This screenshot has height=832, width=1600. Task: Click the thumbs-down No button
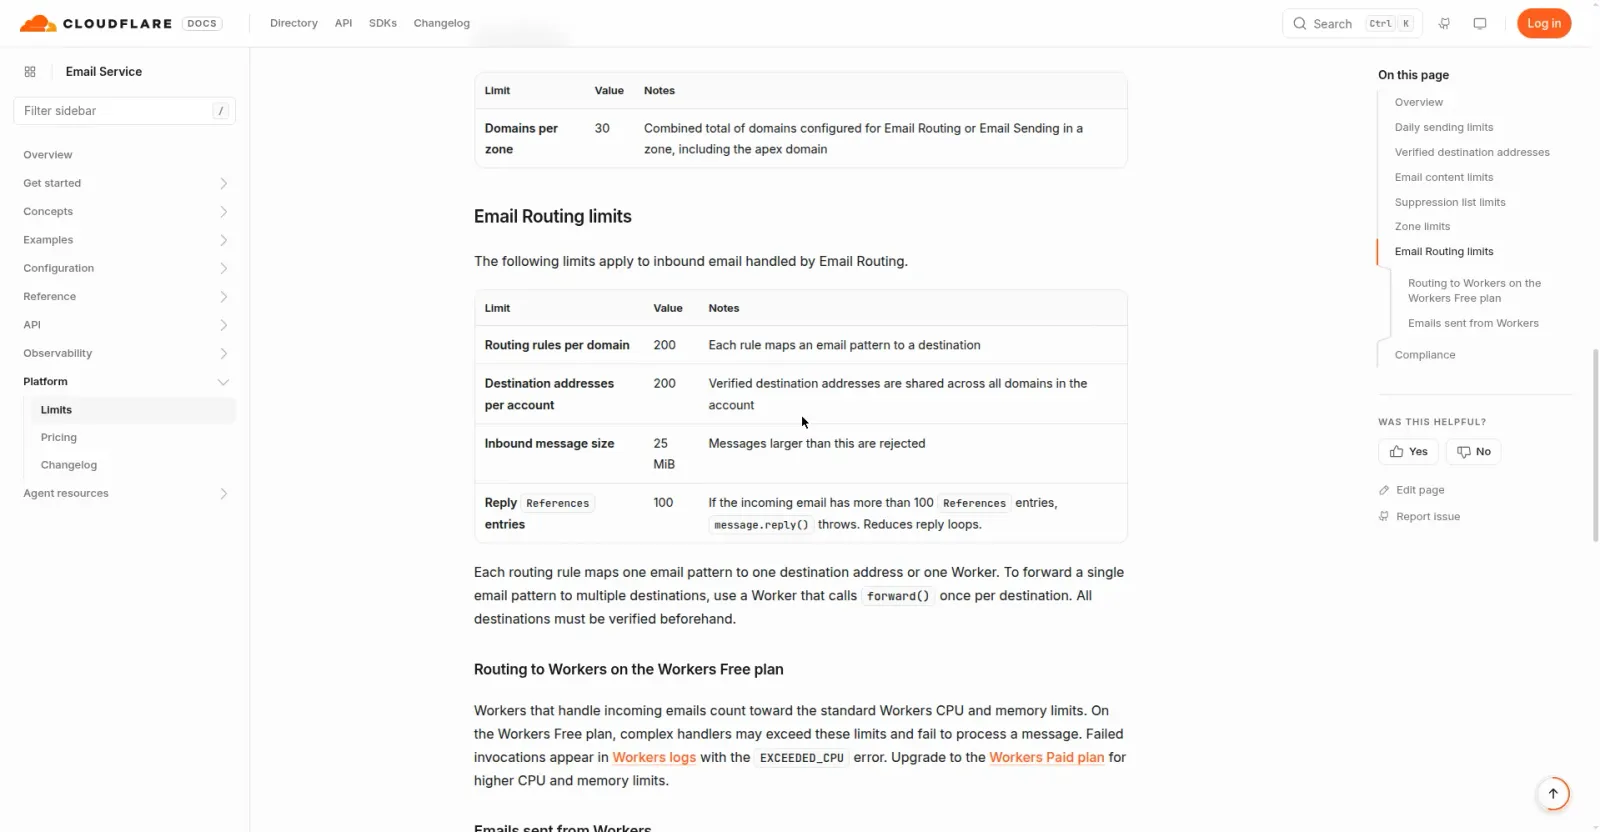point(1473,452)
